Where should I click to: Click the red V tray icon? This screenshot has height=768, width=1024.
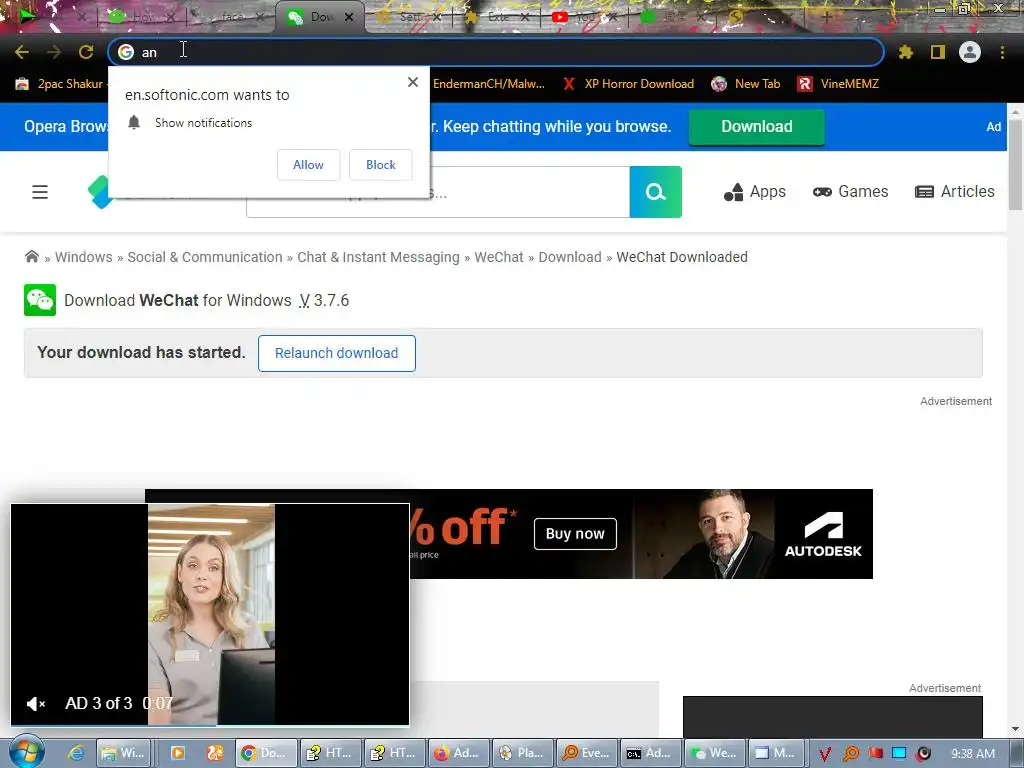click(x=825, y=754)
